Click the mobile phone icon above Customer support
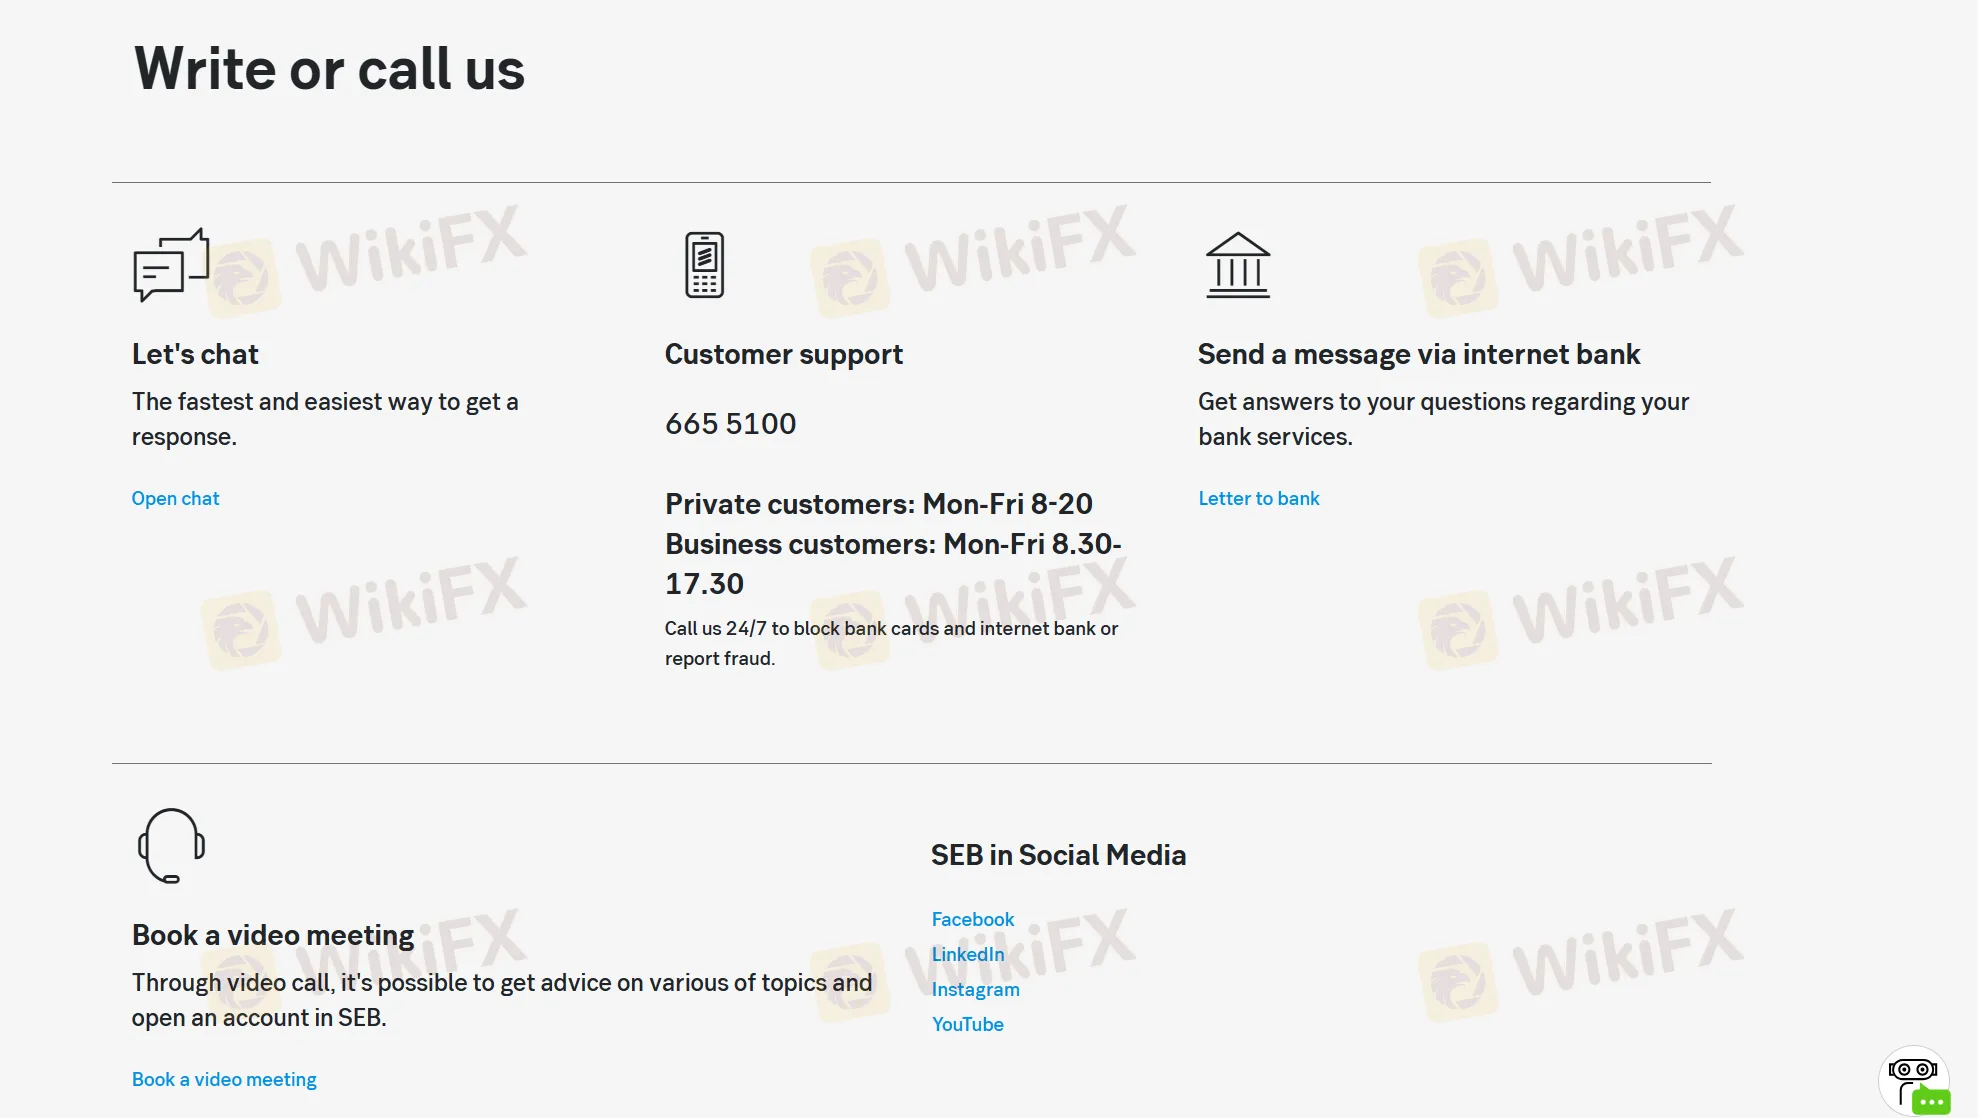1981x1118 pixels. [x=706, y=263]
